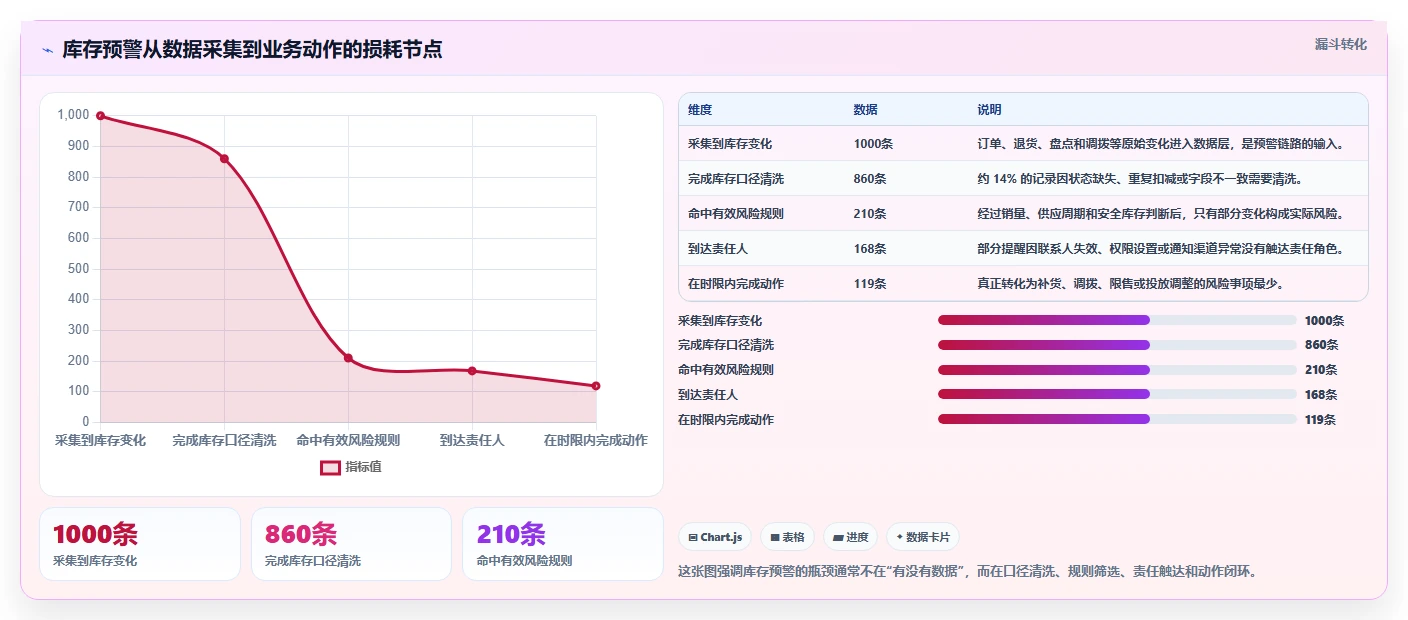Click chart point for 到达责任人

(472, 371)
